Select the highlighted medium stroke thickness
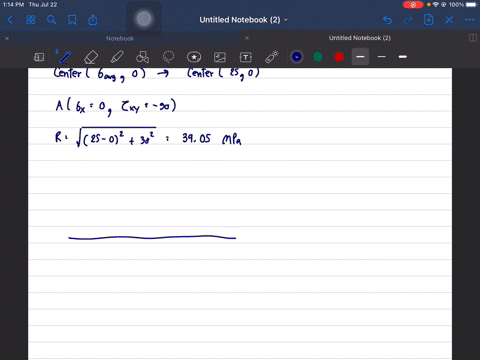The width and height of the screenshot is (480, 360). 360,57
